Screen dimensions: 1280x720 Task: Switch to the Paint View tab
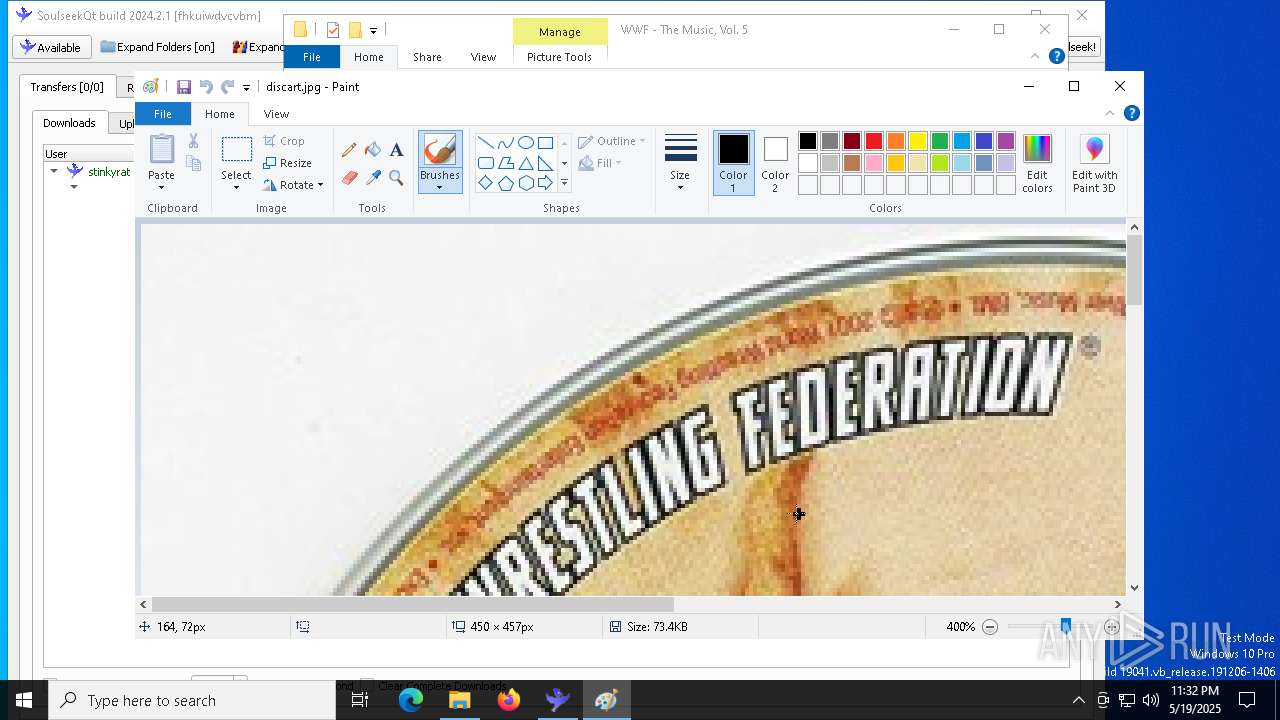[x=276, y=114]
